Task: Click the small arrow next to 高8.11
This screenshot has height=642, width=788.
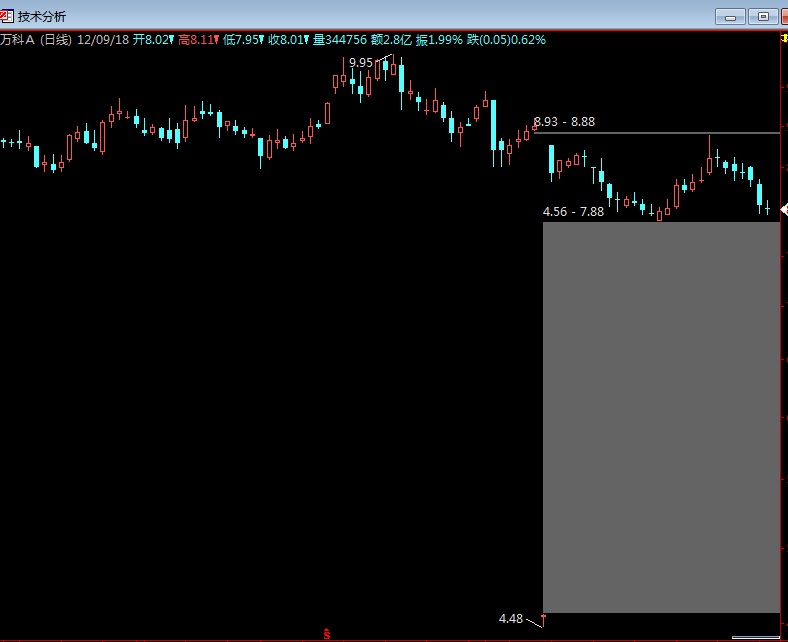Action: pos(216,39)
